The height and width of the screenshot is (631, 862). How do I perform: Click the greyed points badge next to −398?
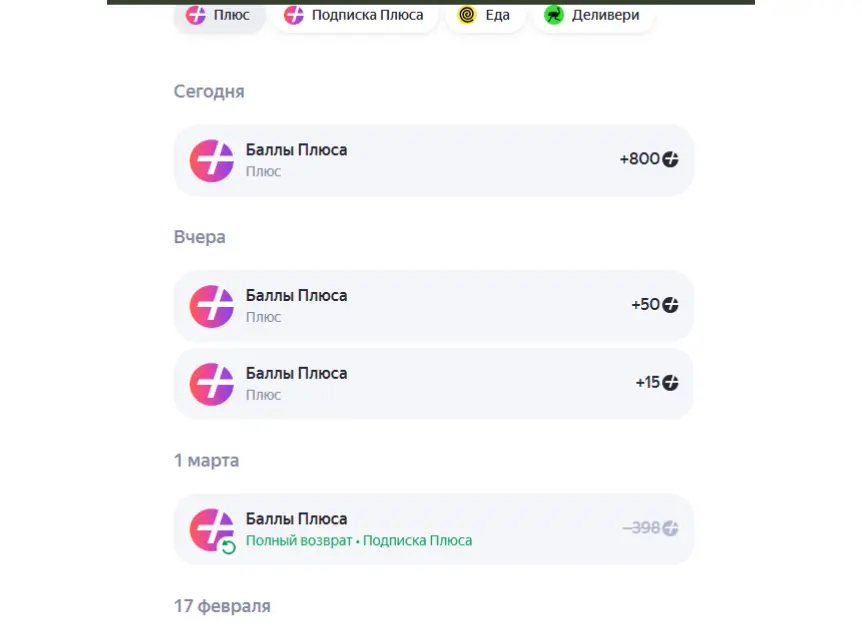[670, 528]
